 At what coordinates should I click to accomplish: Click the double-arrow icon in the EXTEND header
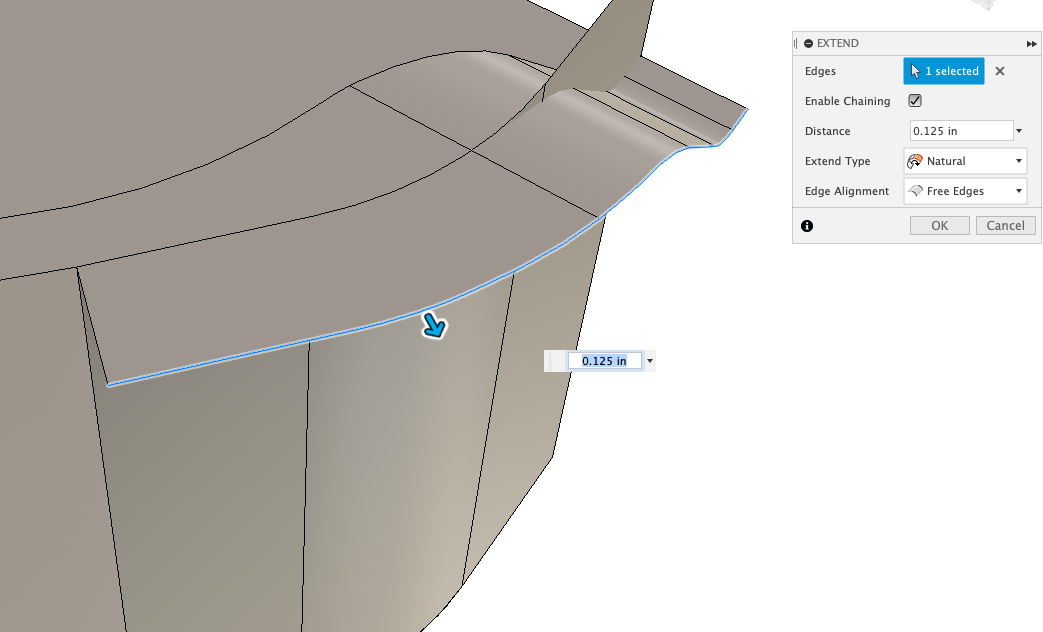pyautogui.click(x=1031, y=43)
